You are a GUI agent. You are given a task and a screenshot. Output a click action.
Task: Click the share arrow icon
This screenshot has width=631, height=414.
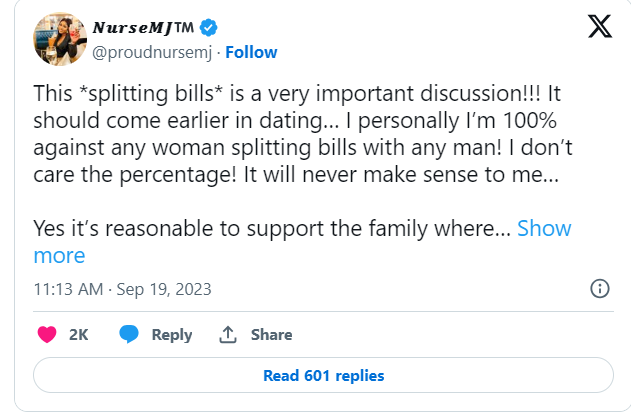pyautogui.click(x=227, y=335)
